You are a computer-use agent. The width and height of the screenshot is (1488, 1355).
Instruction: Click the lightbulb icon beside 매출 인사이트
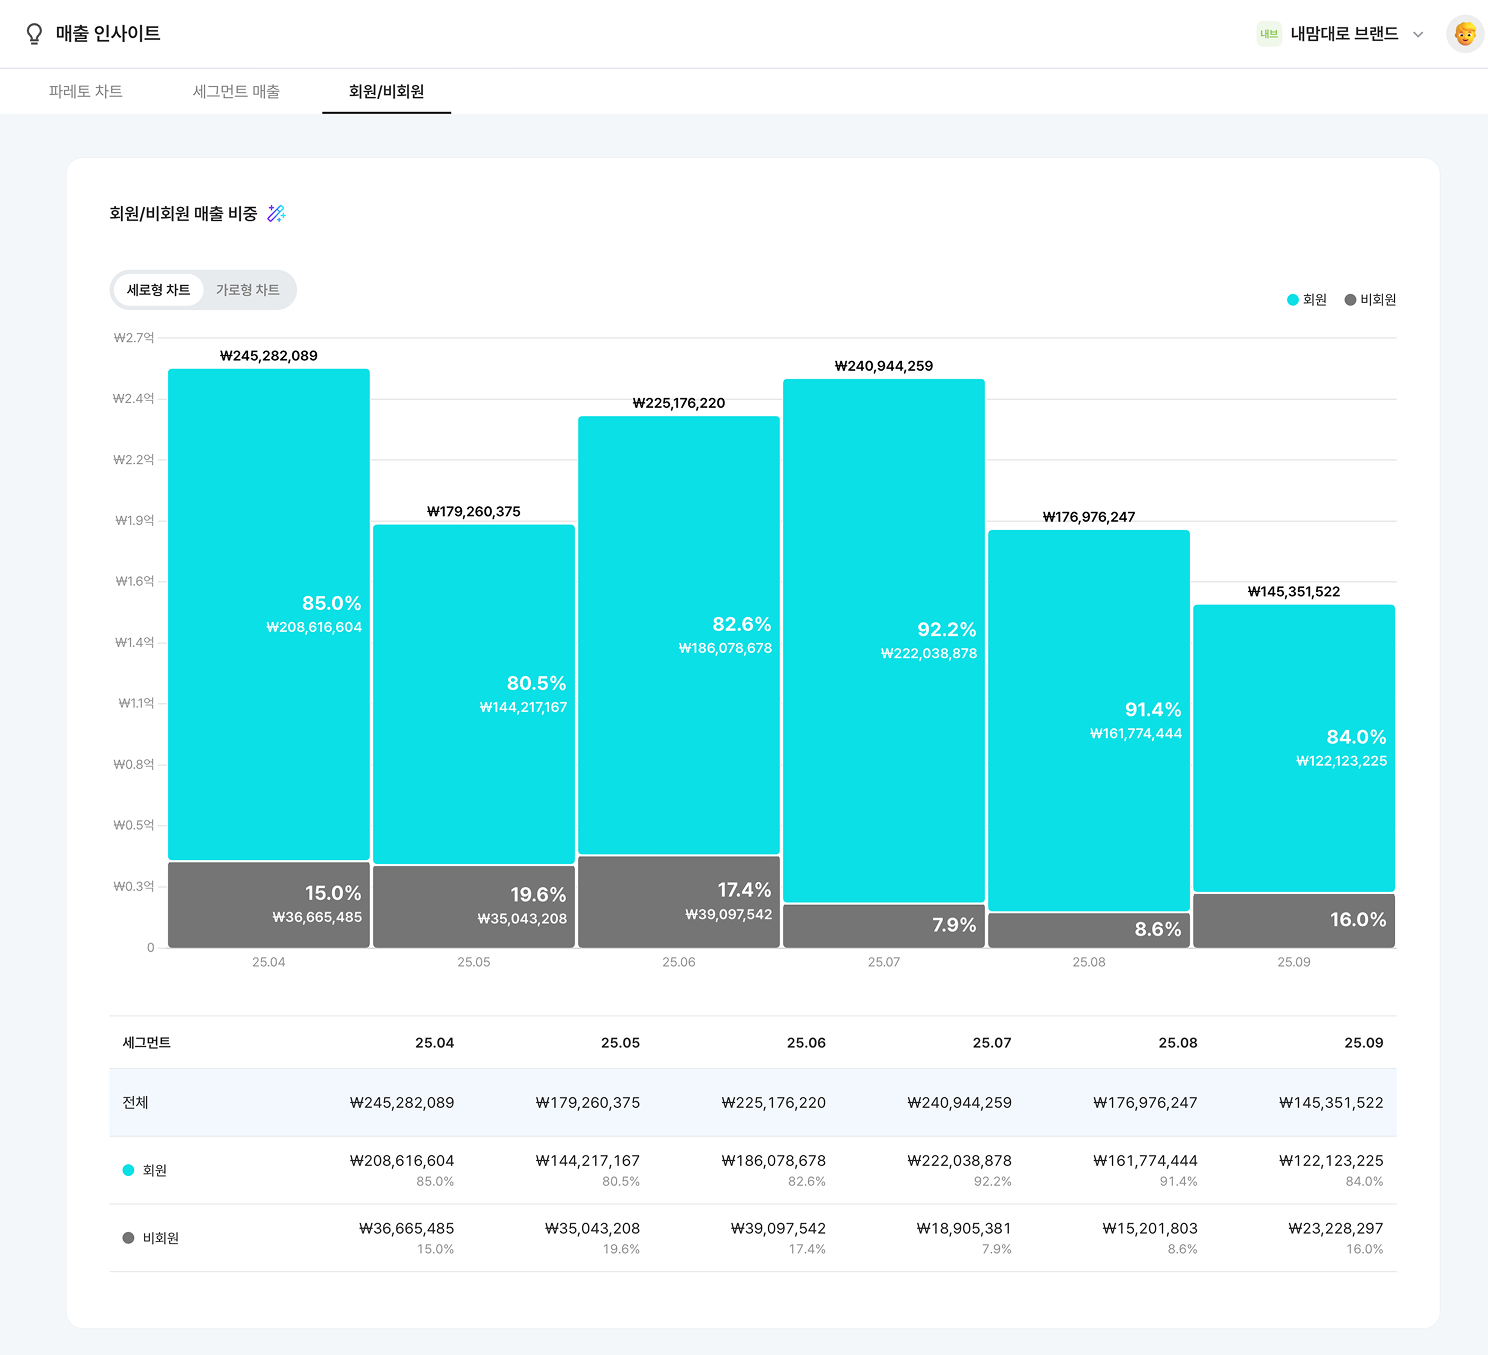[x=34, y=34]
